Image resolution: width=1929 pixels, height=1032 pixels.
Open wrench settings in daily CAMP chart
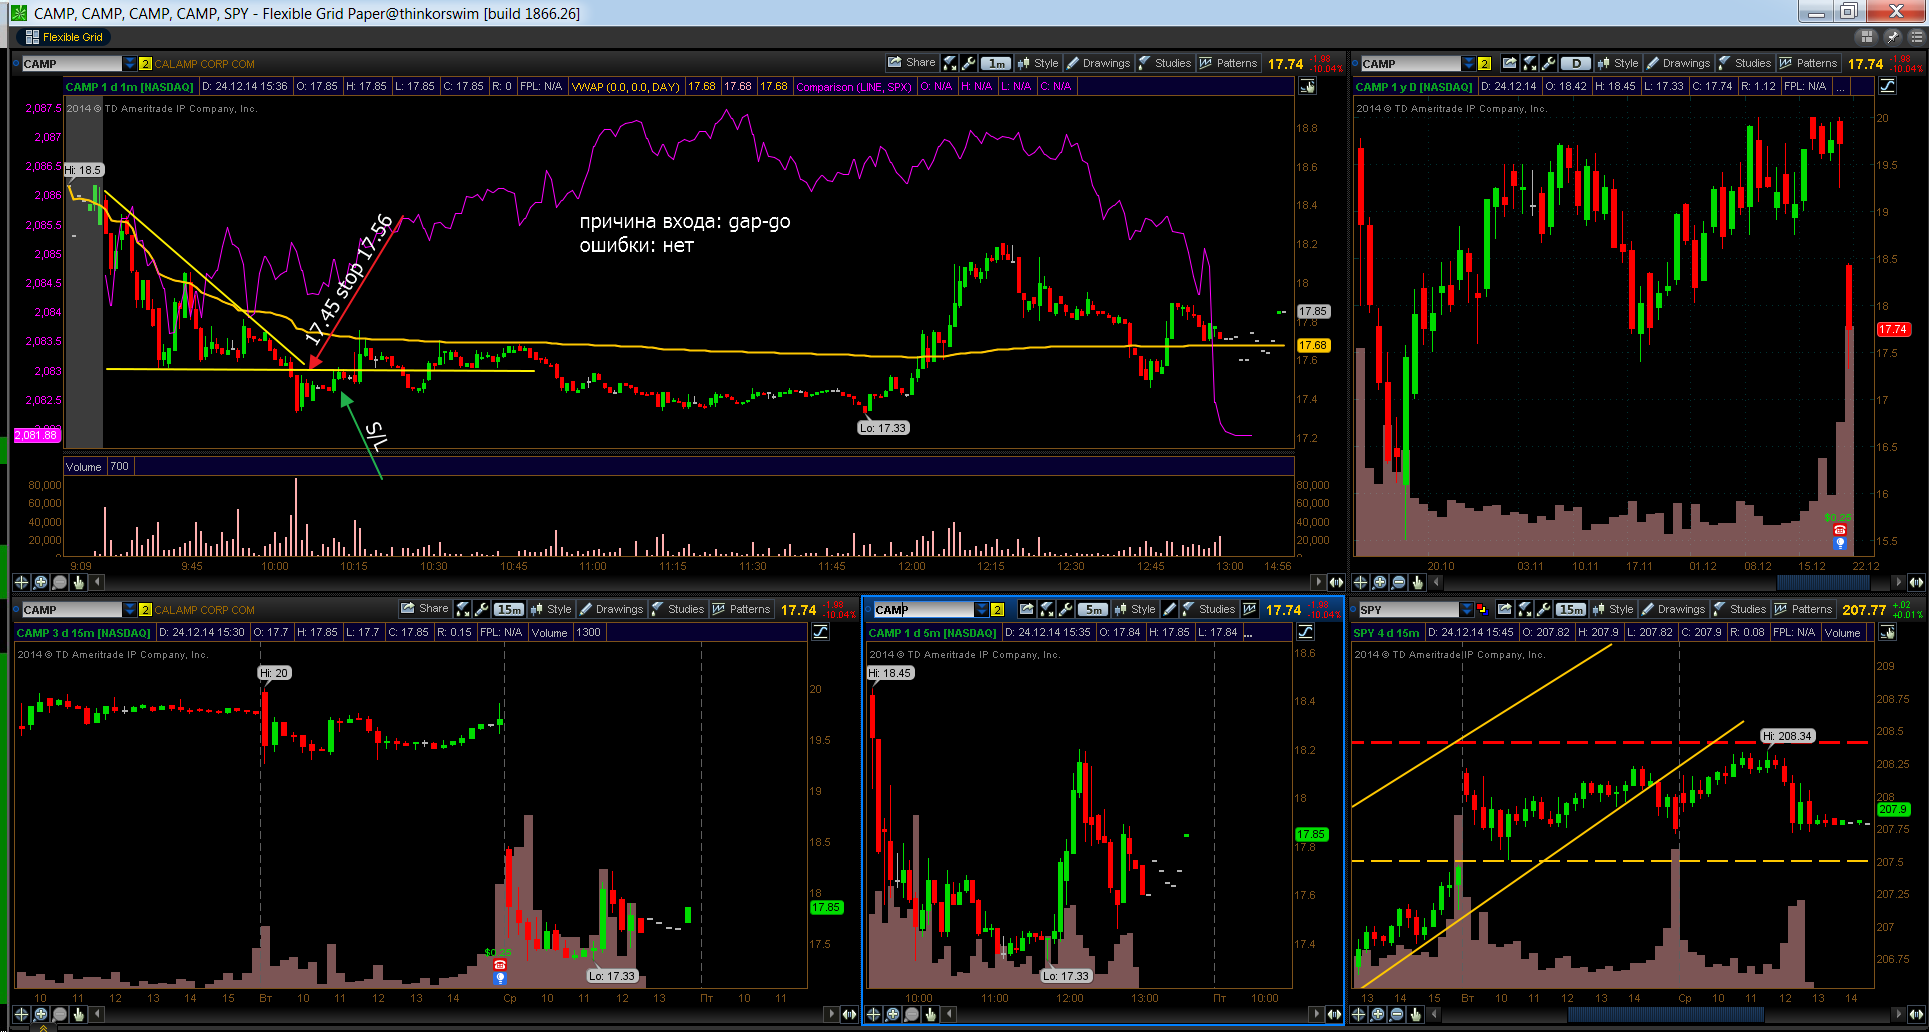(x=1548, y=63)
